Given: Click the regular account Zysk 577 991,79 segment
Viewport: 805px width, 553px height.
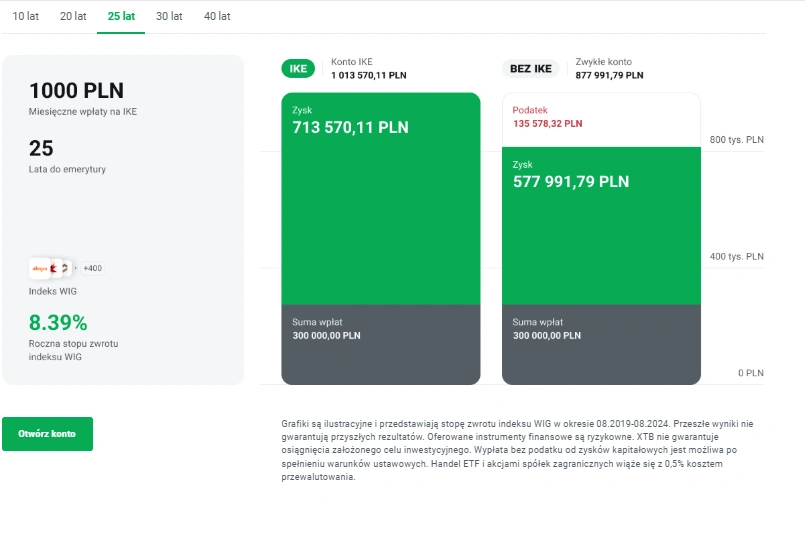Looking at the screenshot, I should click(x=601, y=226).
